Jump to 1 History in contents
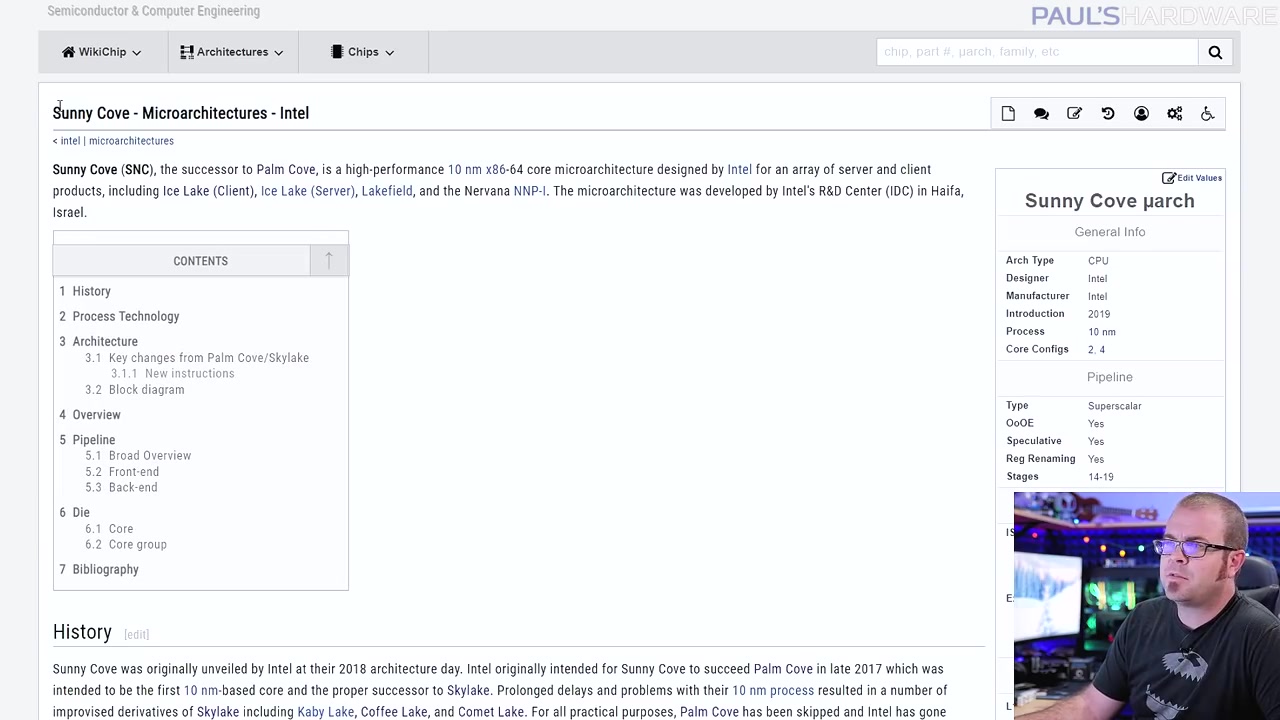Image resolution: width=1280 pixels, height=720 pixels. click(x=85, y=291)
